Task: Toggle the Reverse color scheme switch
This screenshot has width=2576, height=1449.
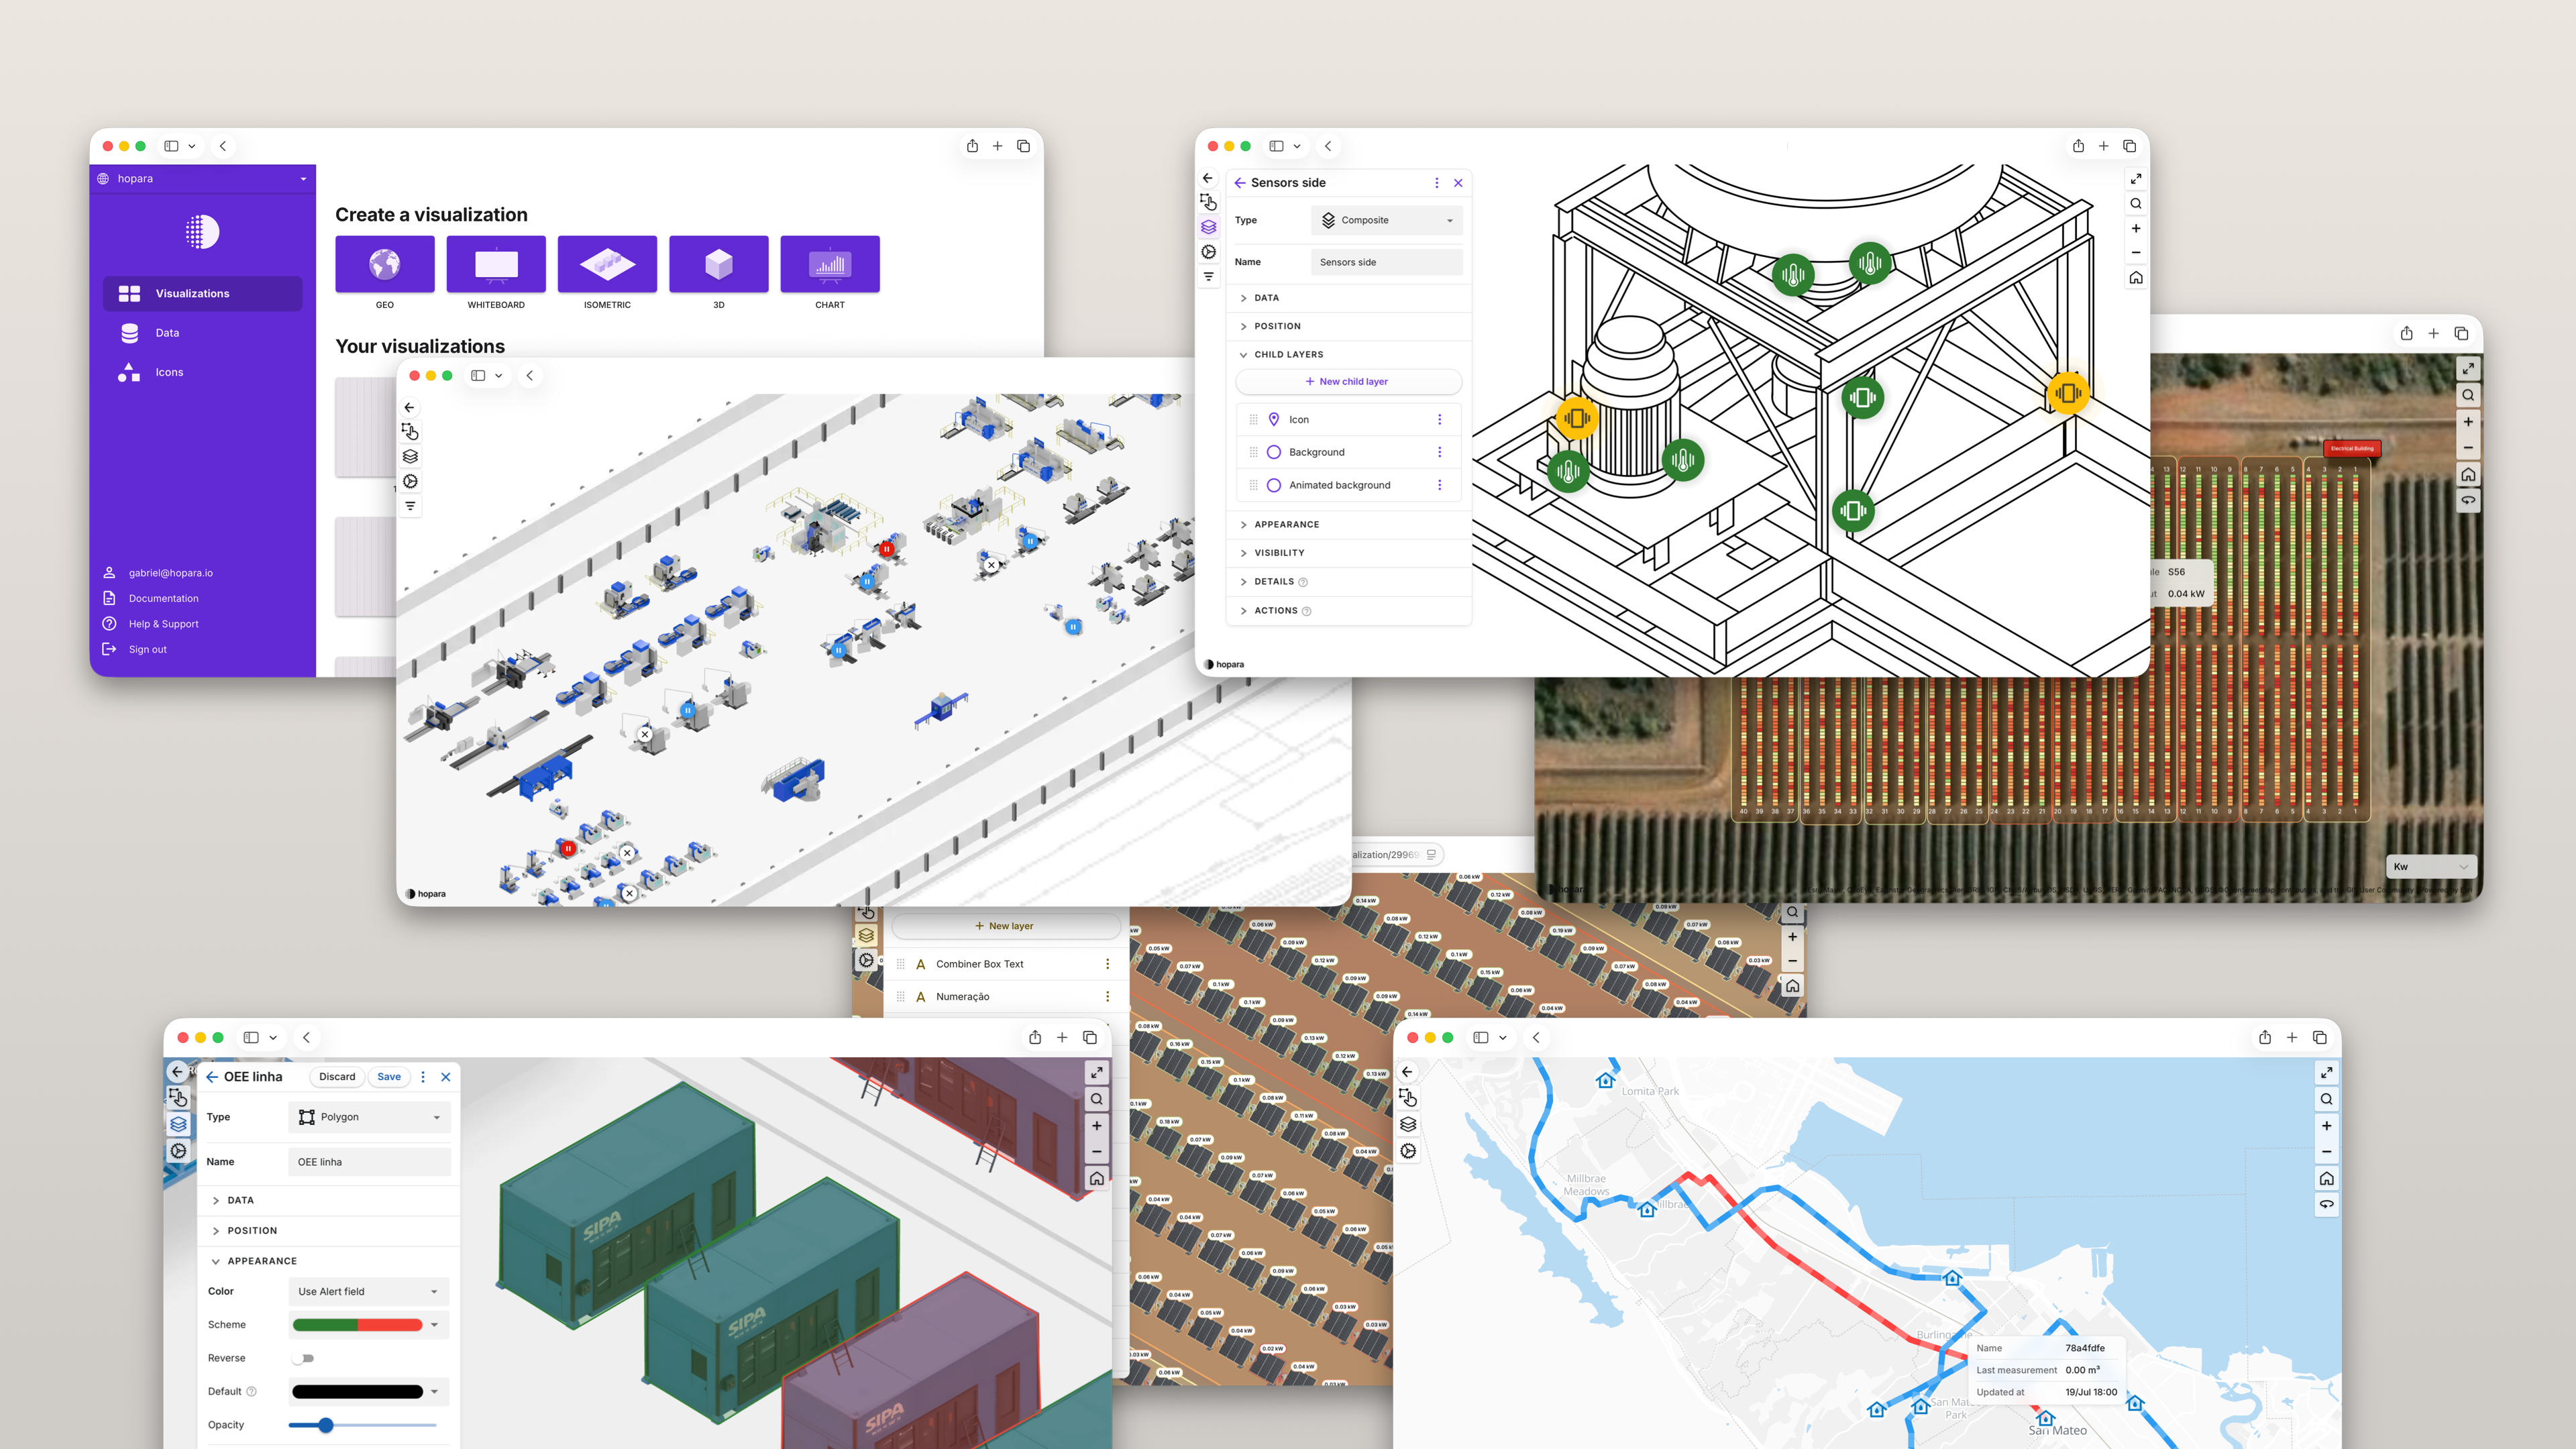Action: point(303,1358)
